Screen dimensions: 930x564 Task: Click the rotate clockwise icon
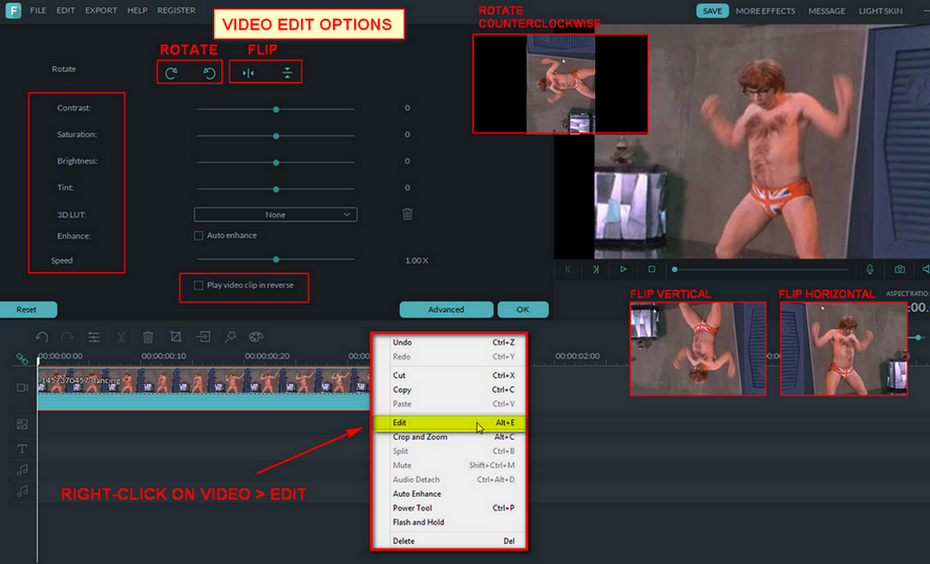pyautogui.click(x=172, y=73)
